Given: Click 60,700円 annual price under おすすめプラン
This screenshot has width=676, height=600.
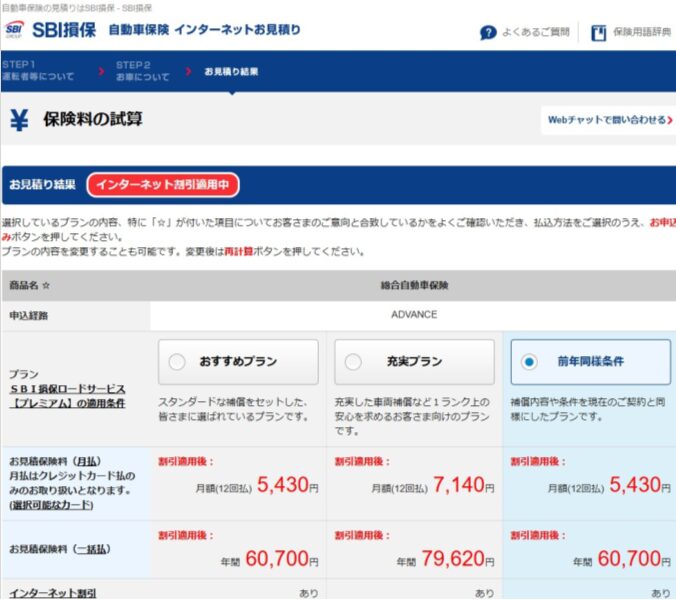Looking at the screenshot, I should click(x=282, y=559).
